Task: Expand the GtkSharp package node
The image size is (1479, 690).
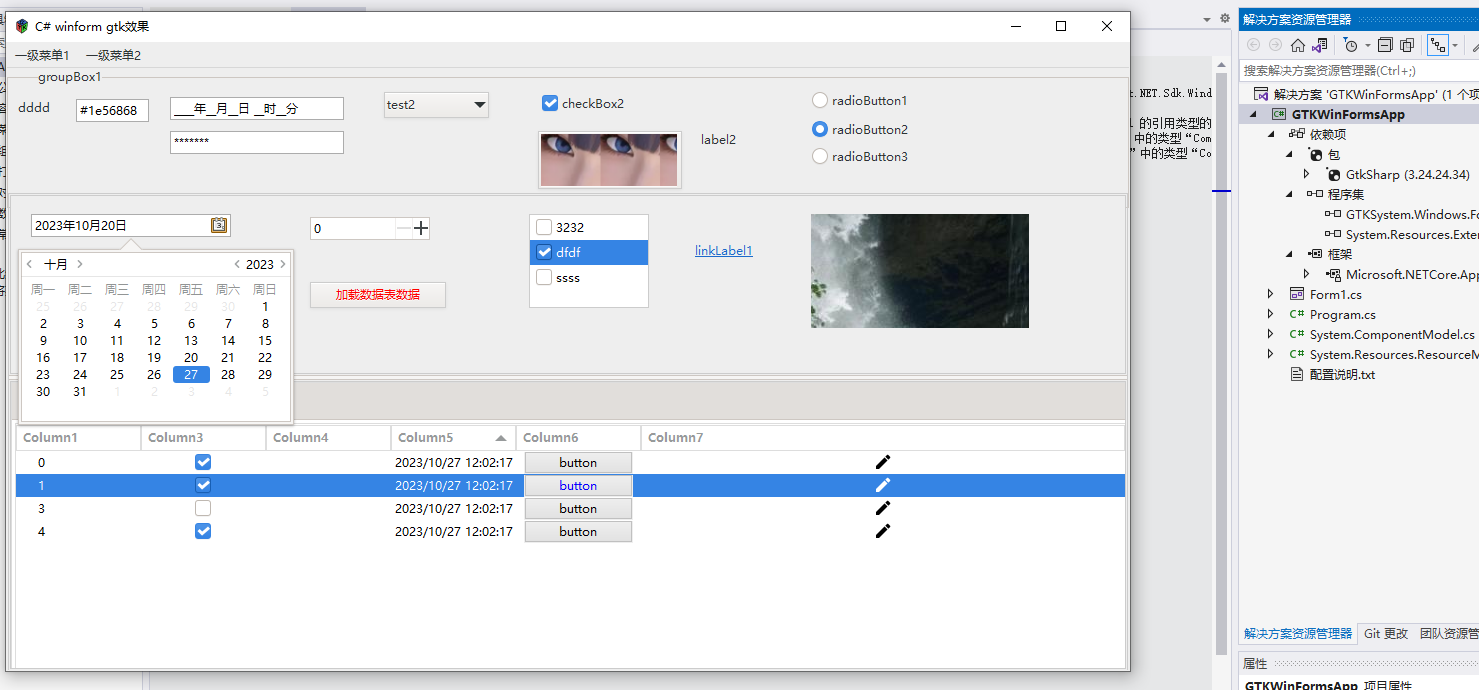Action: pyautogui.click(x=1306, y=174)
